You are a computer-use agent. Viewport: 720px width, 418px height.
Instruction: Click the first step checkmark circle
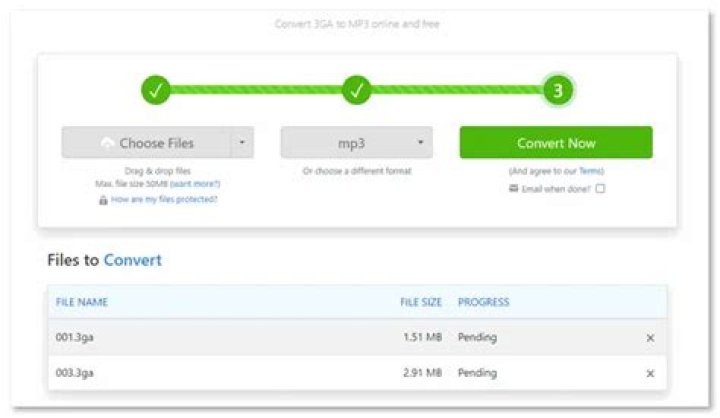156,90
